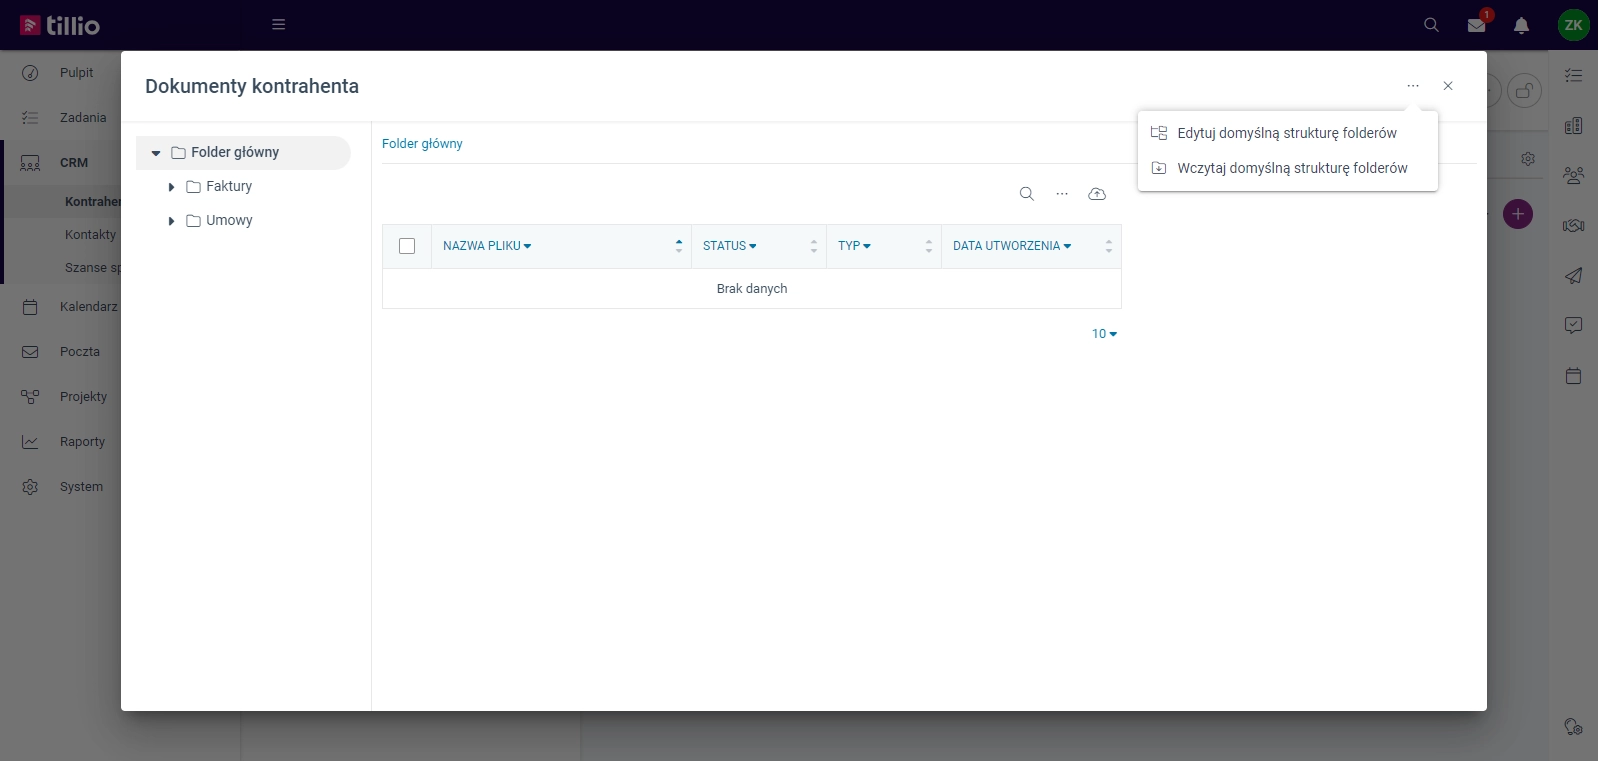Click purple plus add button
Image resolution: width=1608 pixels, height=761 pixels.
(1518, 214)
